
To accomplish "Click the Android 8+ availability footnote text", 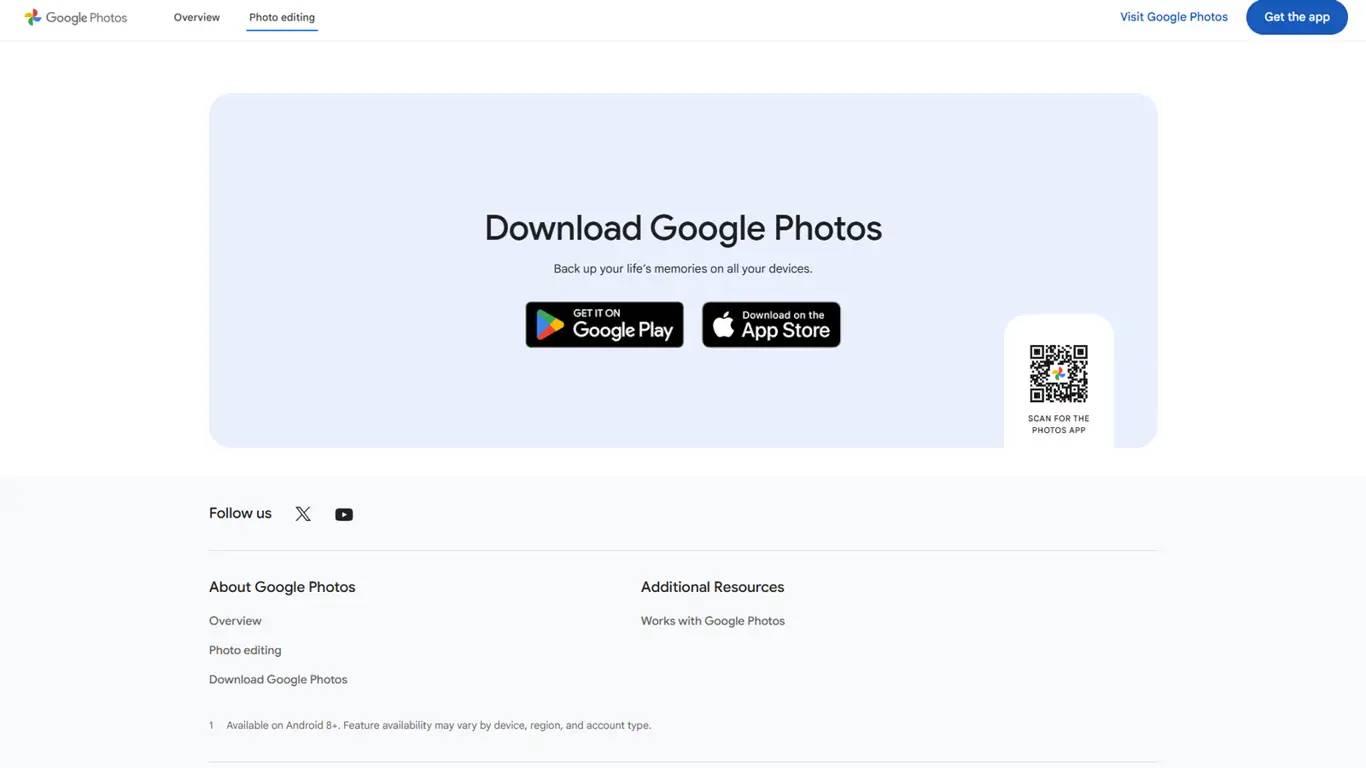I will [438, 725].
